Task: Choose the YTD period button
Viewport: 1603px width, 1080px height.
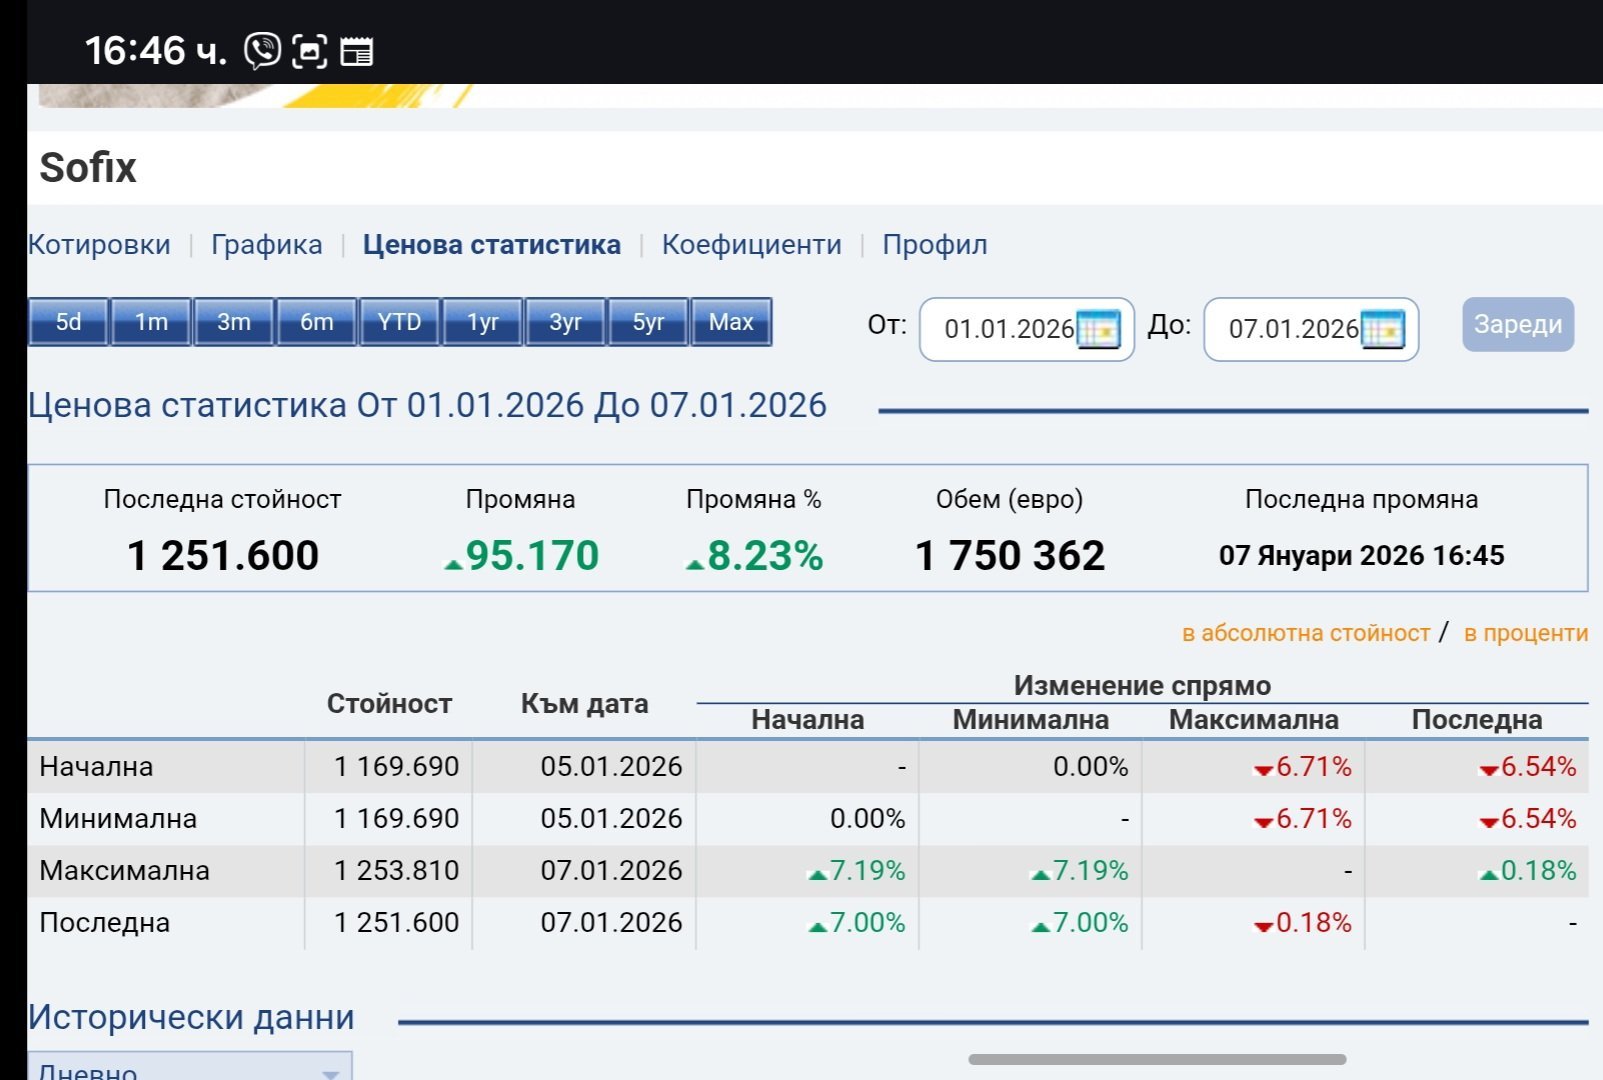Action: [399, 322]
